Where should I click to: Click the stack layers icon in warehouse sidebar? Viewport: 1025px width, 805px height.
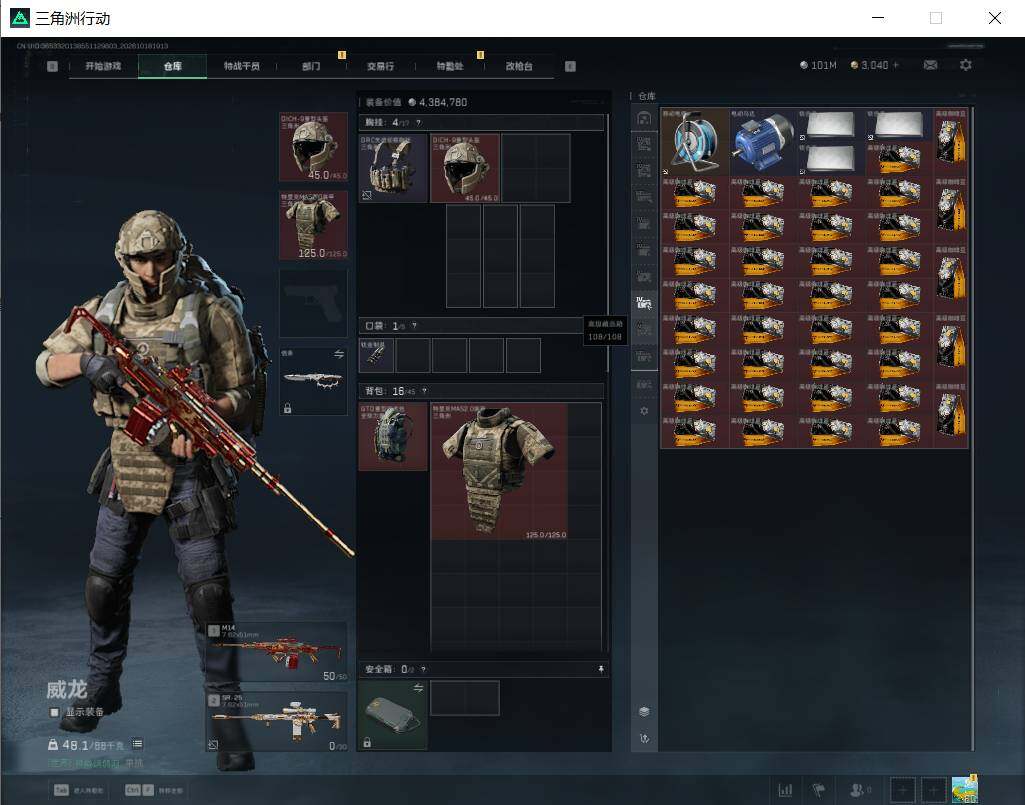click(x=644, y=711)
